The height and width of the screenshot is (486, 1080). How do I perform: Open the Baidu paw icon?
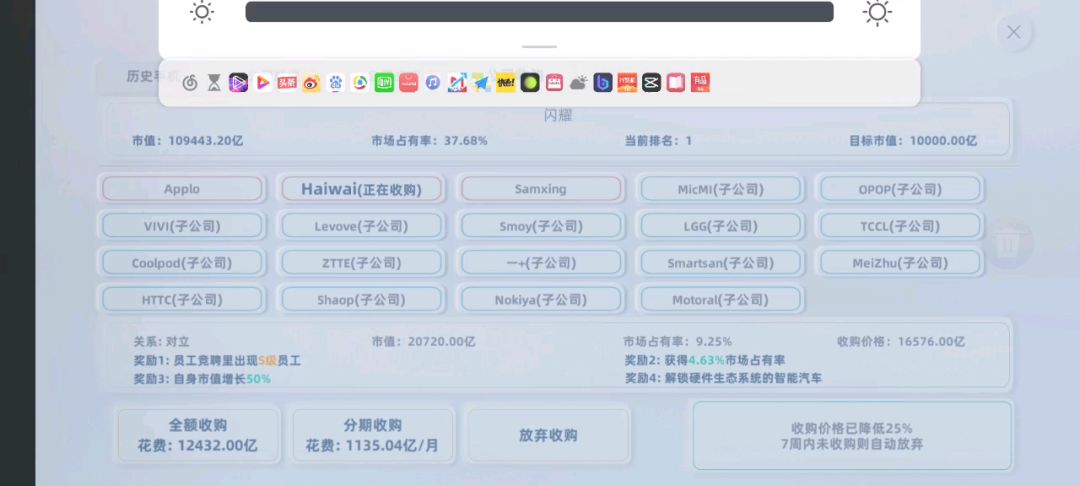pos(335,83)
